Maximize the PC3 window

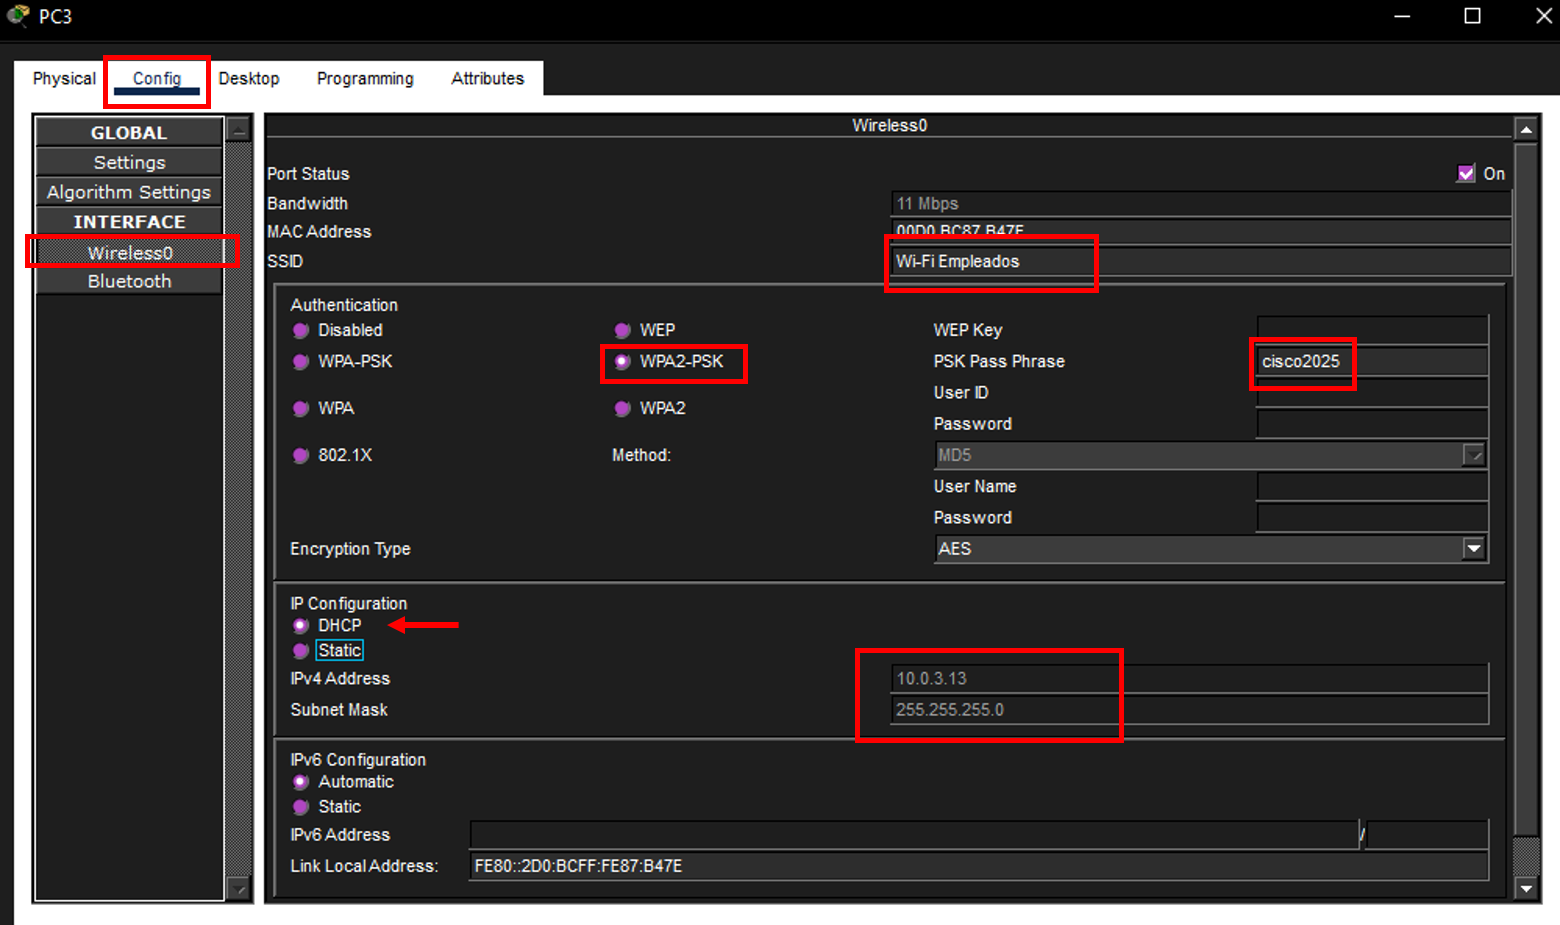(1472, 16)
